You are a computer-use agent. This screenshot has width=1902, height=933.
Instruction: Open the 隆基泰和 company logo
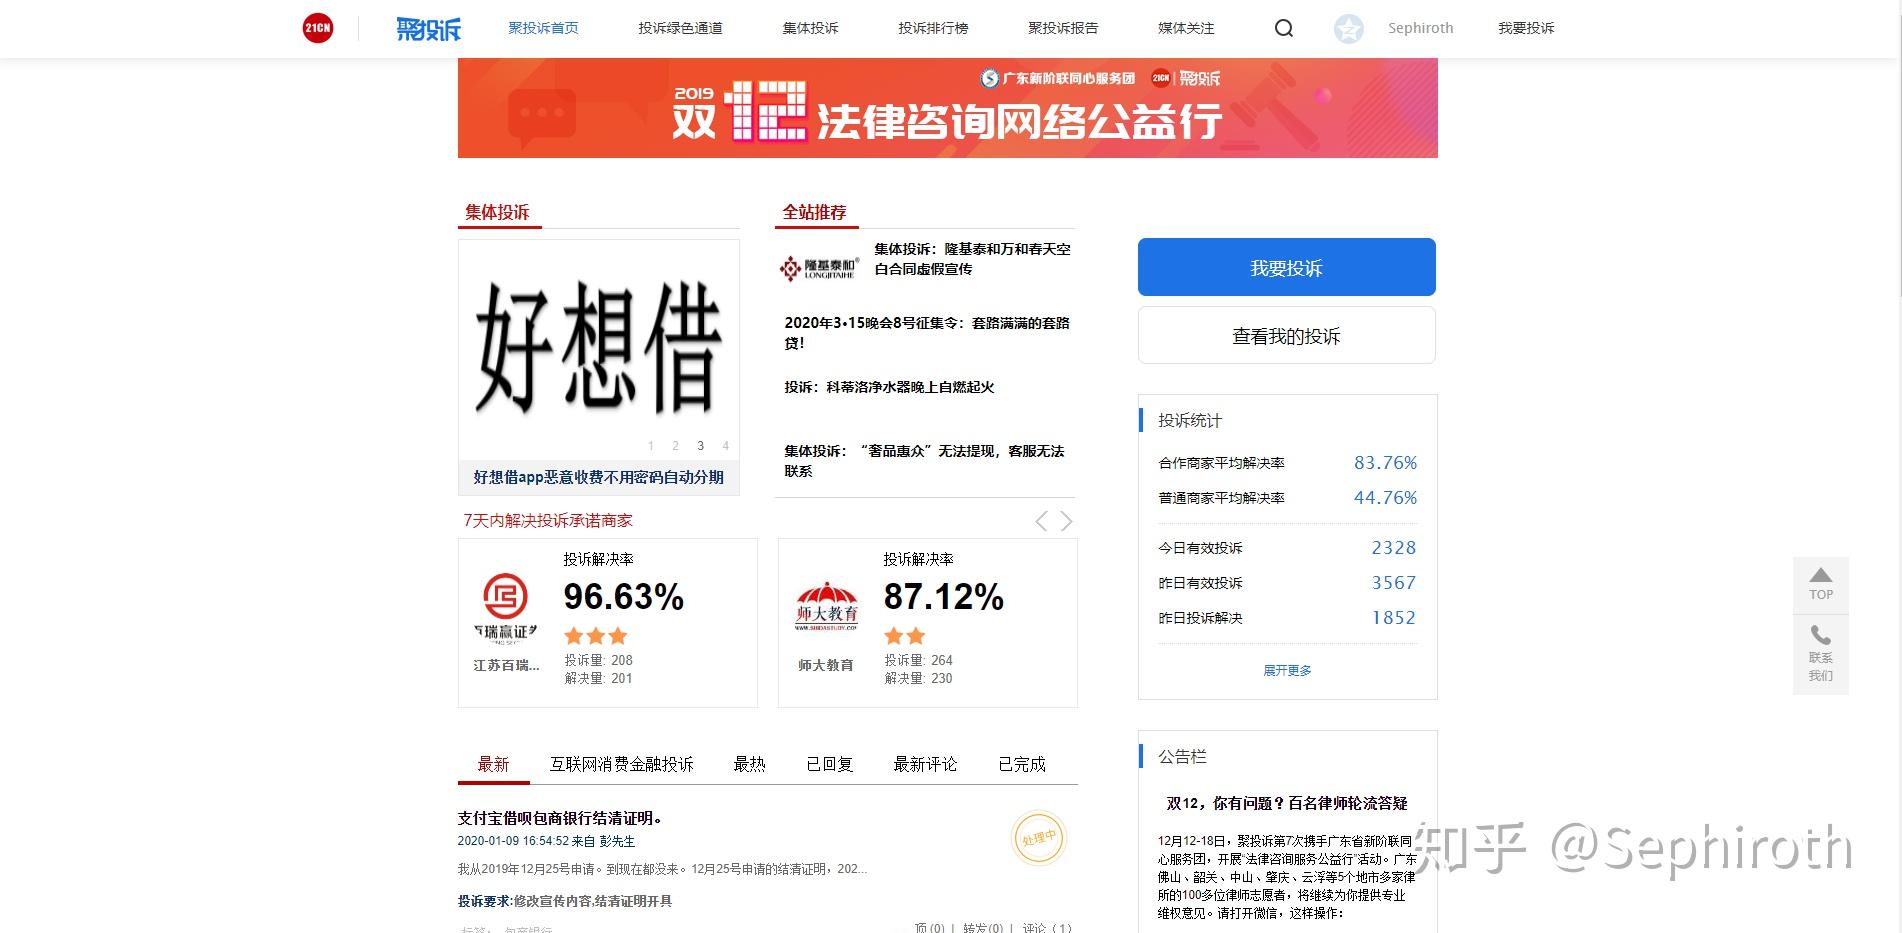(819, 268)
